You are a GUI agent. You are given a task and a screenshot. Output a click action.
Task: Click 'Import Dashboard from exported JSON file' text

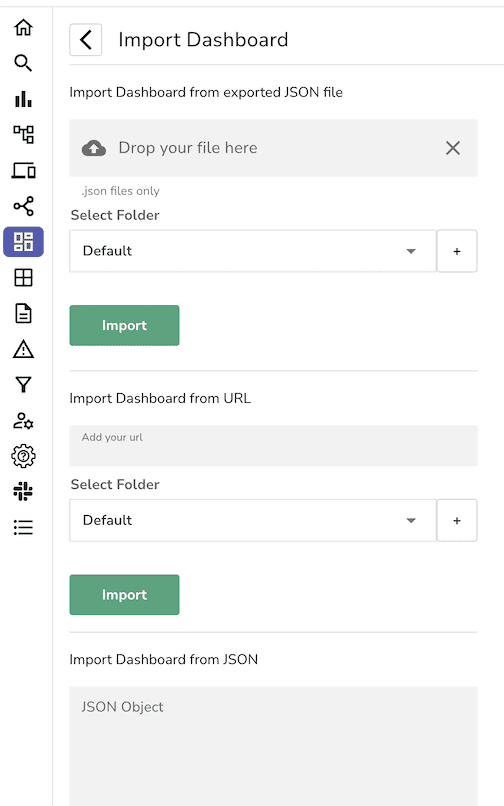[x=206, y=93]
